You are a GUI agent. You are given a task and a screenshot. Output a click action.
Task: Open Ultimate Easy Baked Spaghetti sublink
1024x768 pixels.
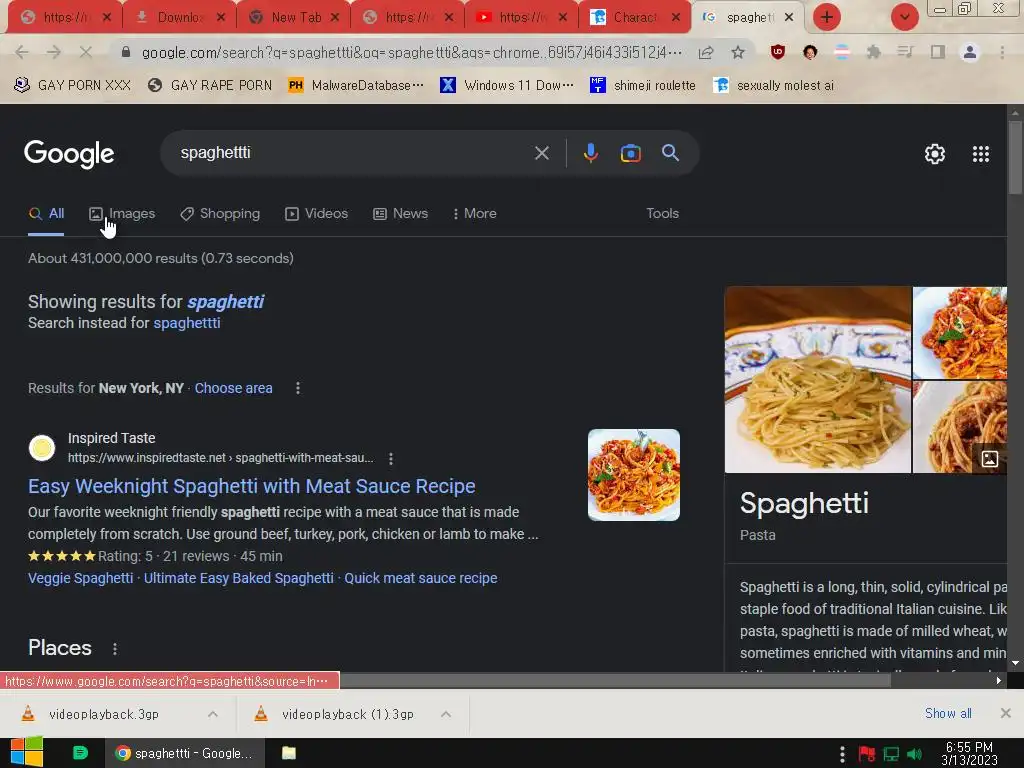pyautogui.click(x=238, y=579)
